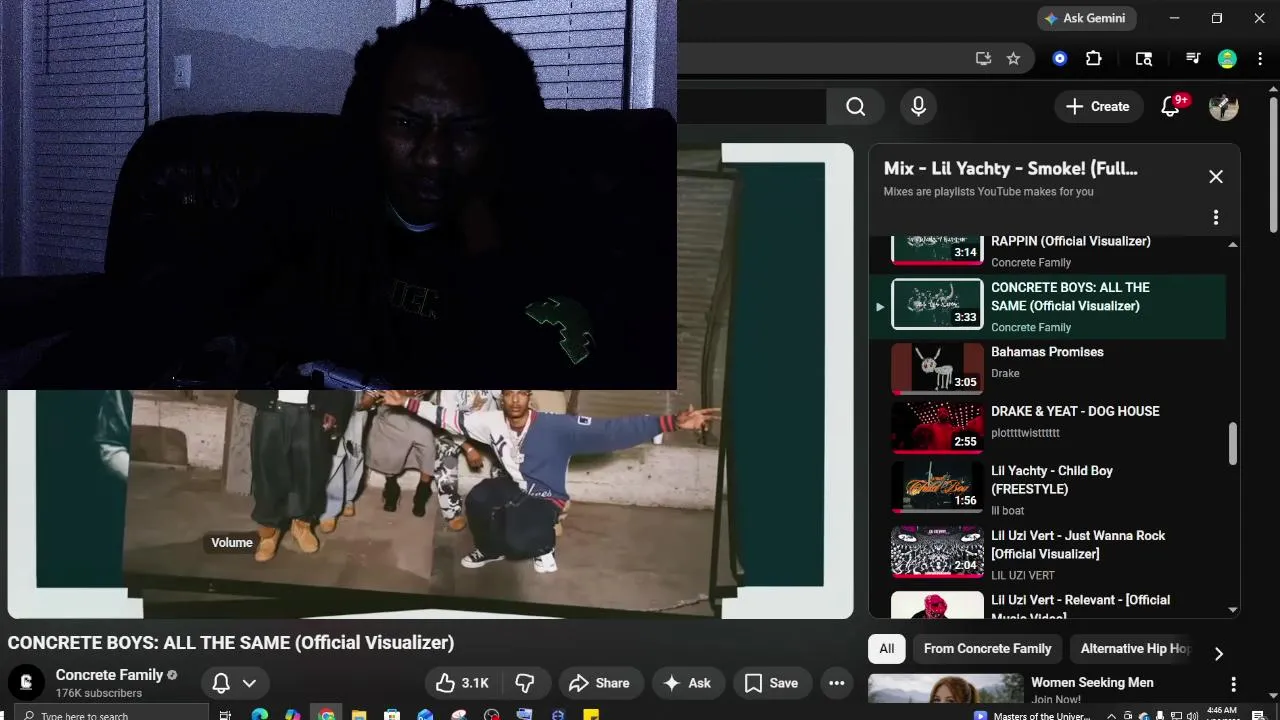The height and width of the screenshot is (720, 1280).
Task: Play DRAKE & YEAT - DOG HOUSE thumbnail
Action: click(937, 427)
